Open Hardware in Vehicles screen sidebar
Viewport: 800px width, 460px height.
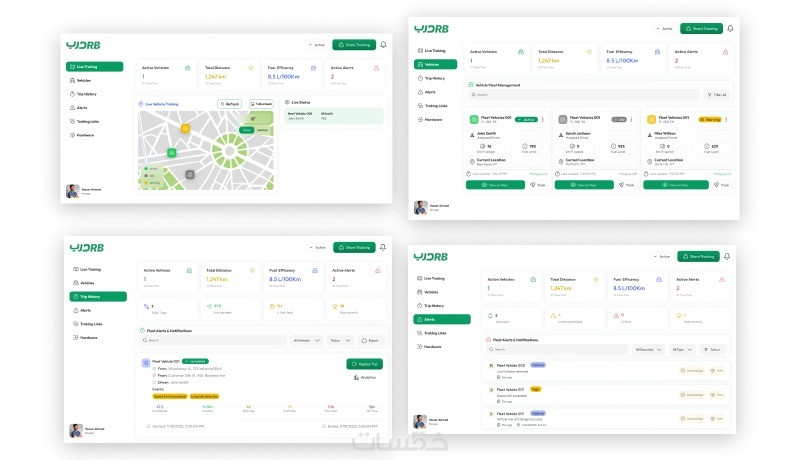click(x=430, y=119)
